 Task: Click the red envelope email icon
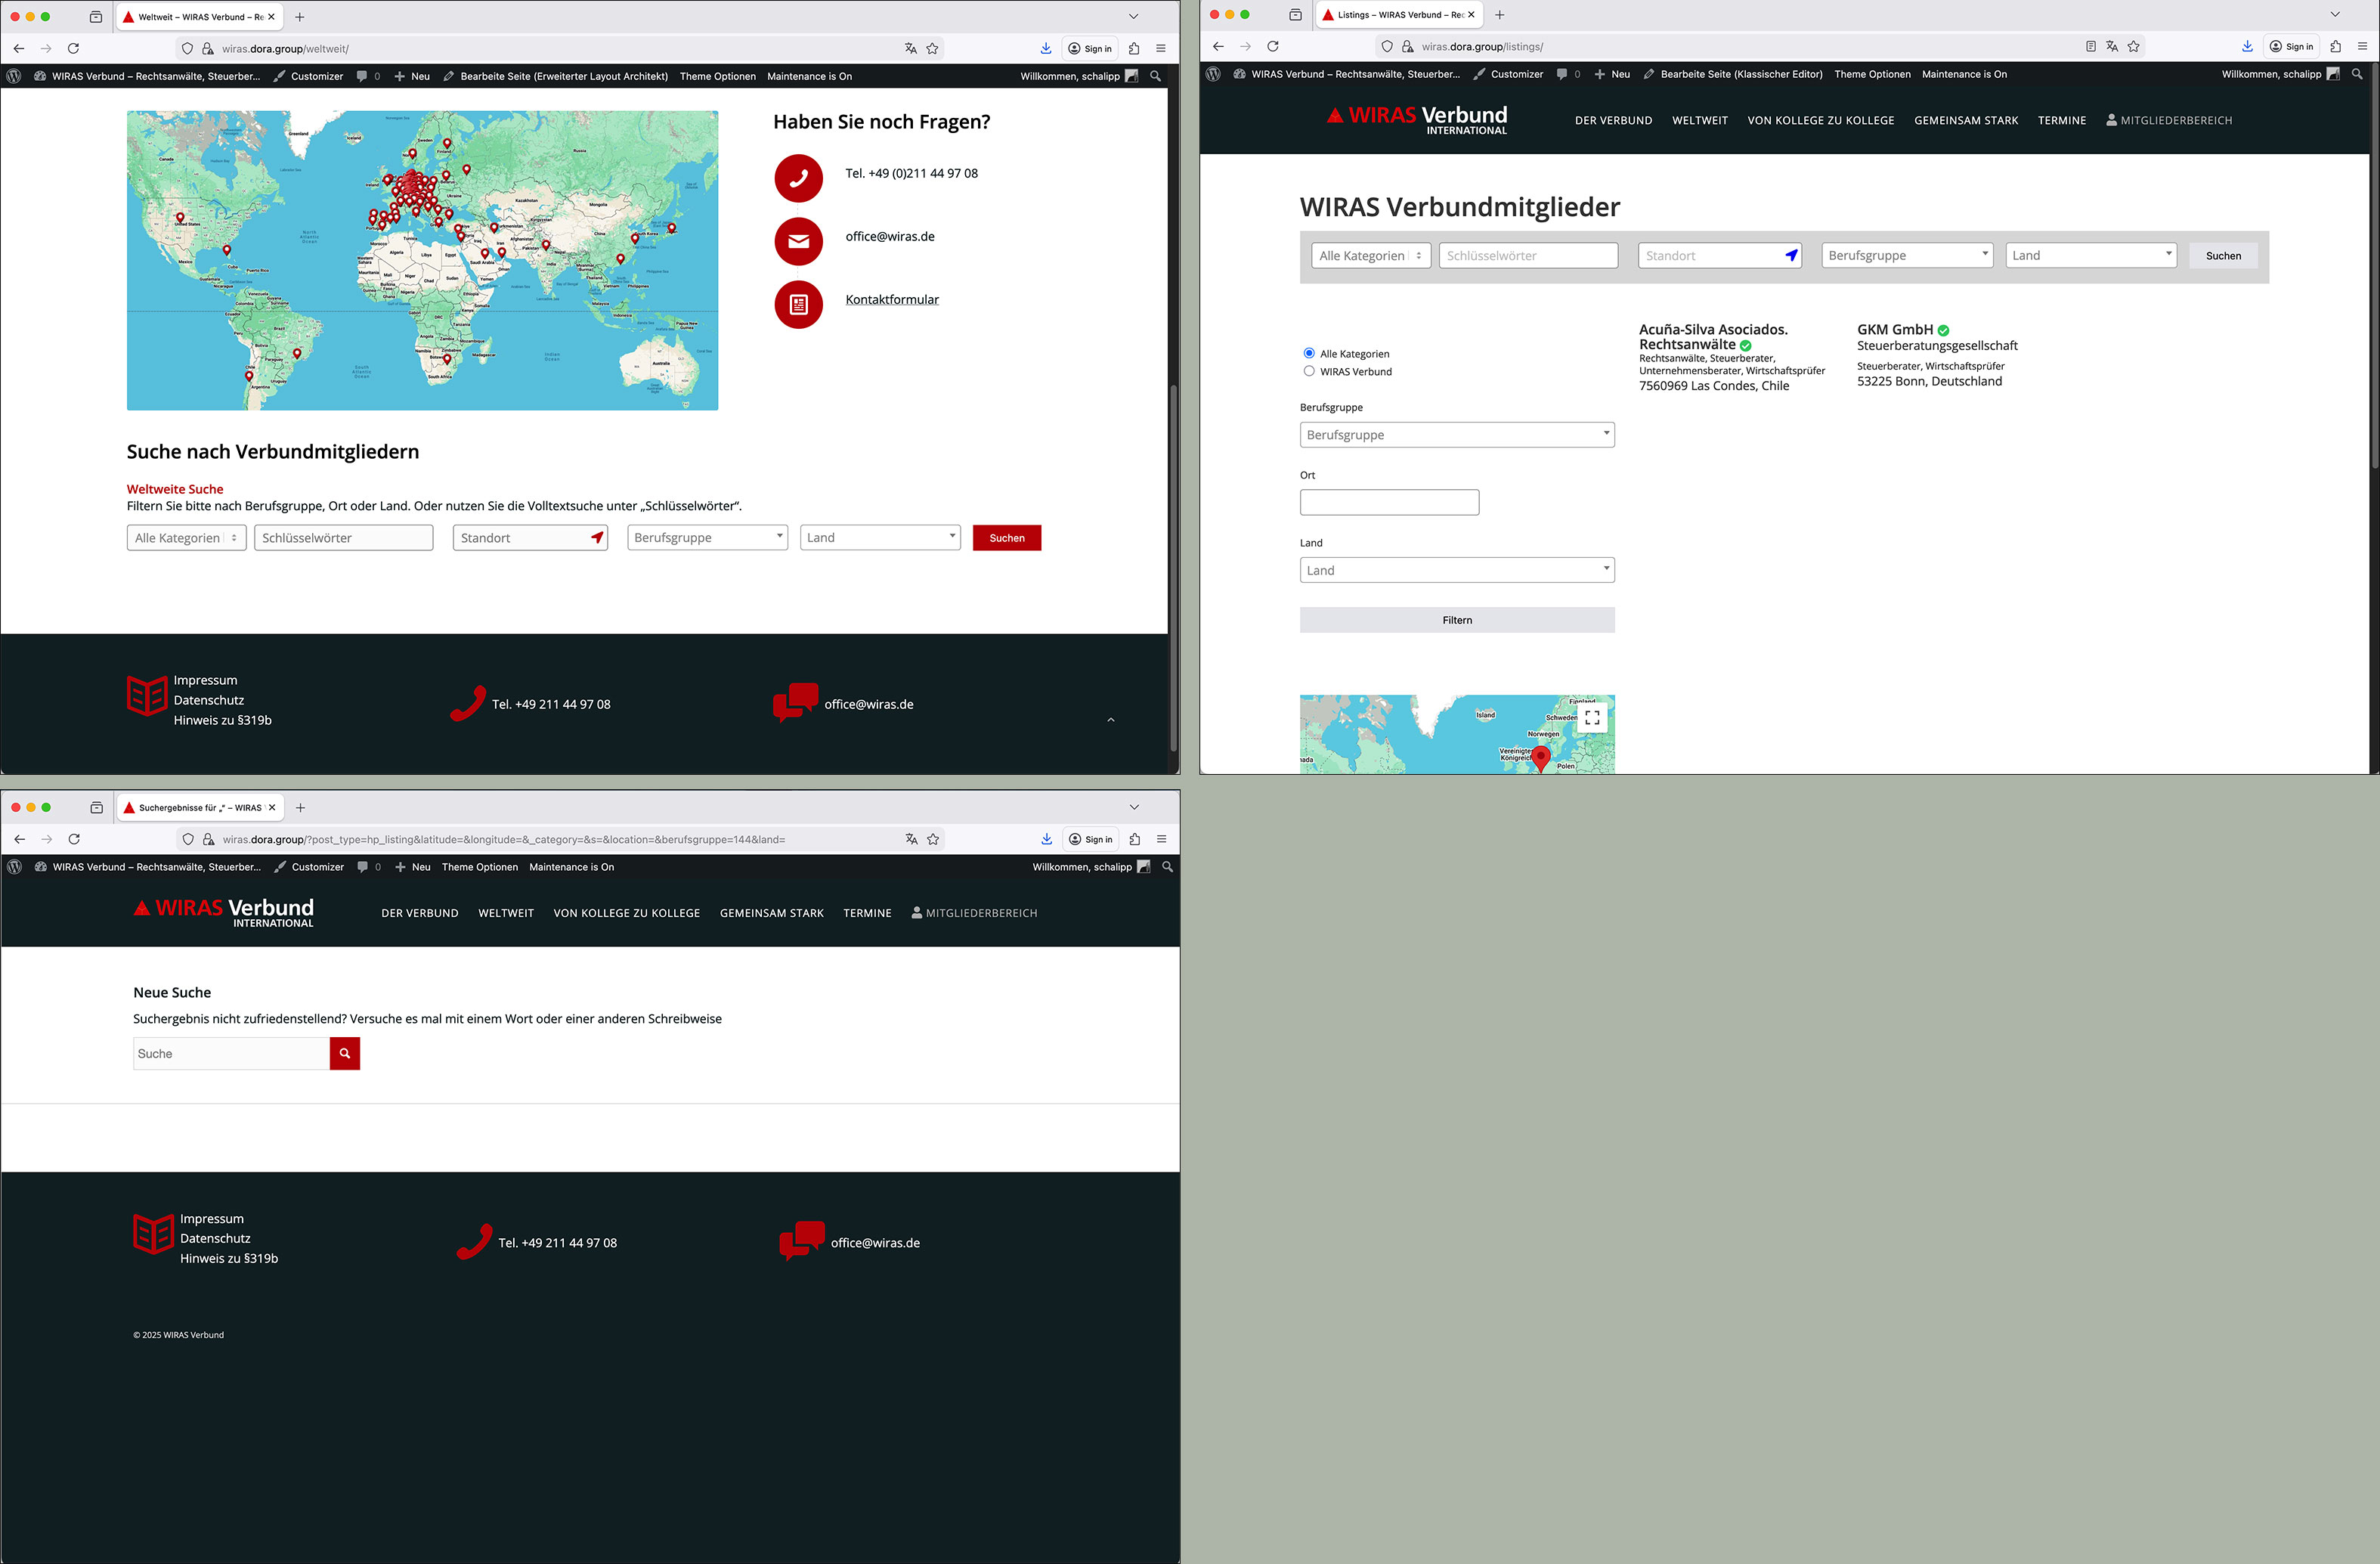[798, 241]
